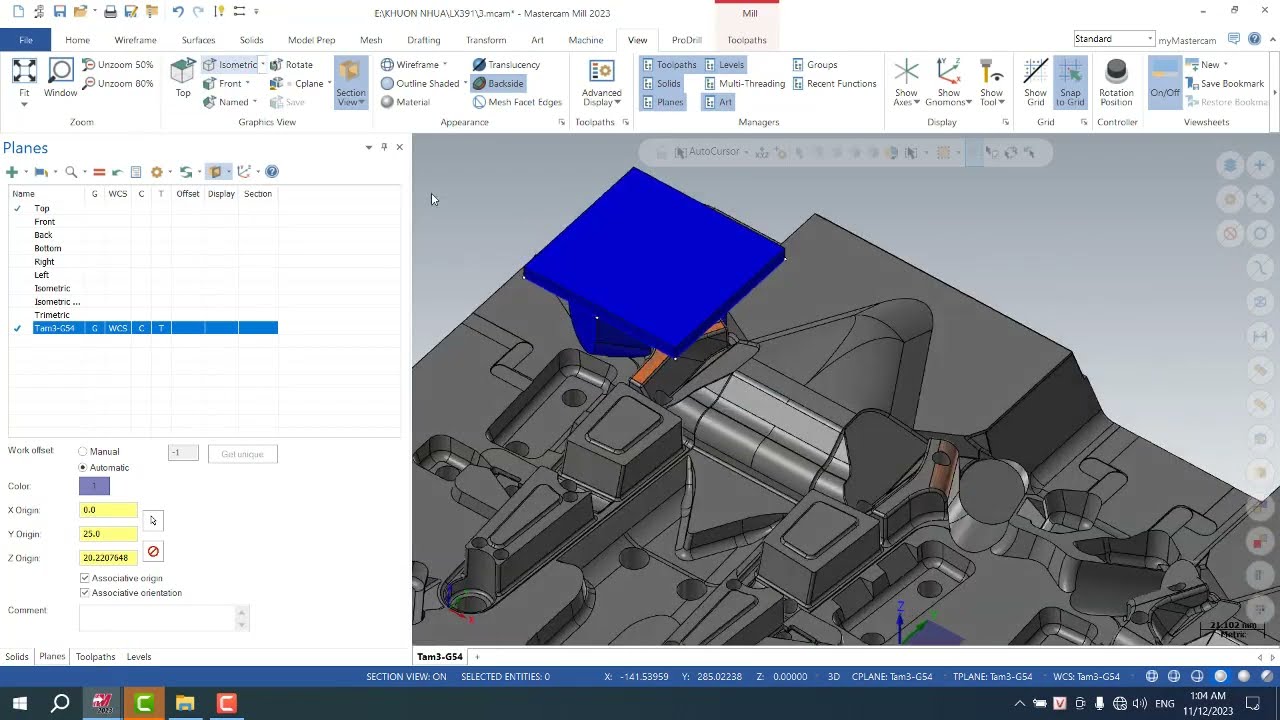Toggle the Art manager panel

click(718, 102)
